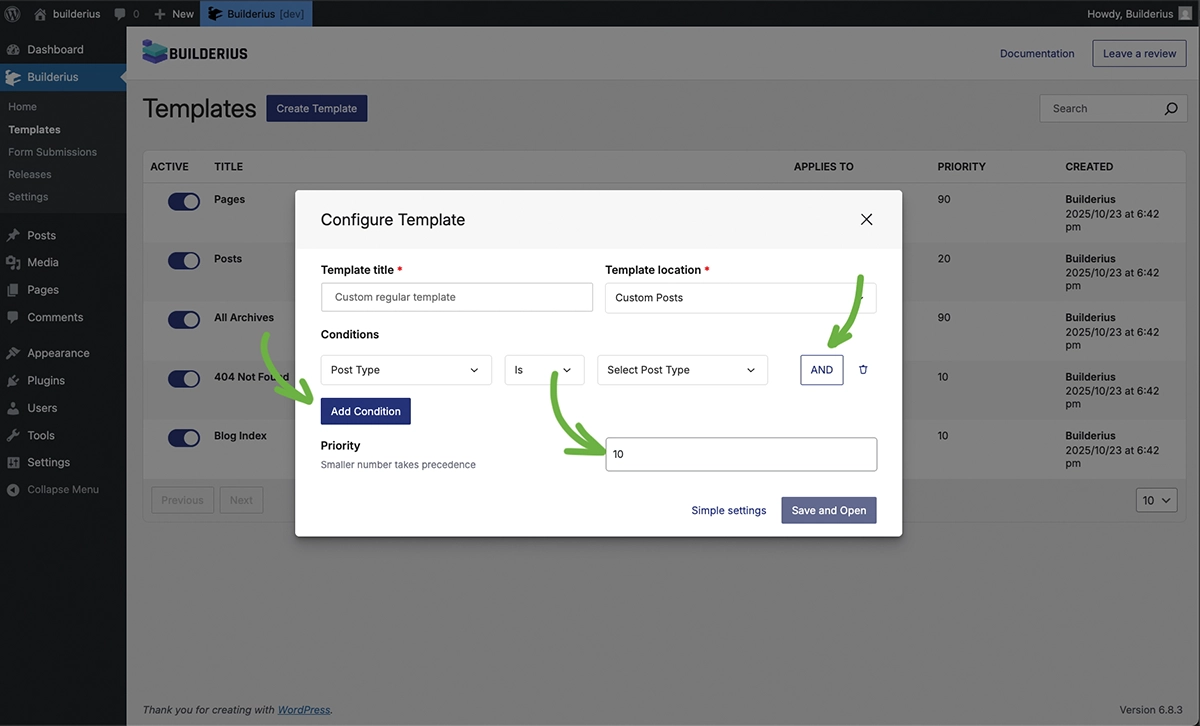Expand the Select Post Type dropdown
The image size is (1200, 726).
682,370
